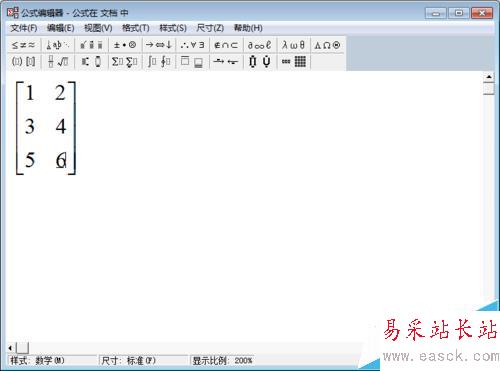Open the 视图(V) menu

(x=98, y=28)
